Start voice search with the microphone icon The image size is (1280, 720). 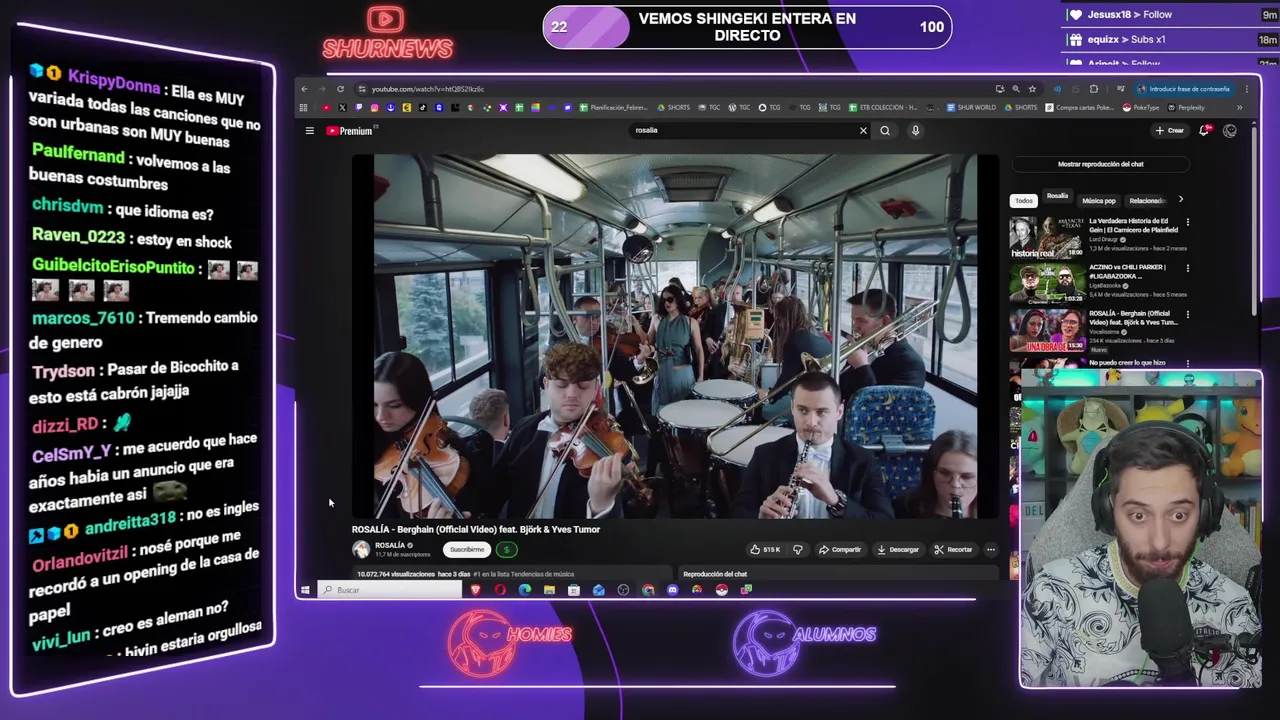coord(915,130)
